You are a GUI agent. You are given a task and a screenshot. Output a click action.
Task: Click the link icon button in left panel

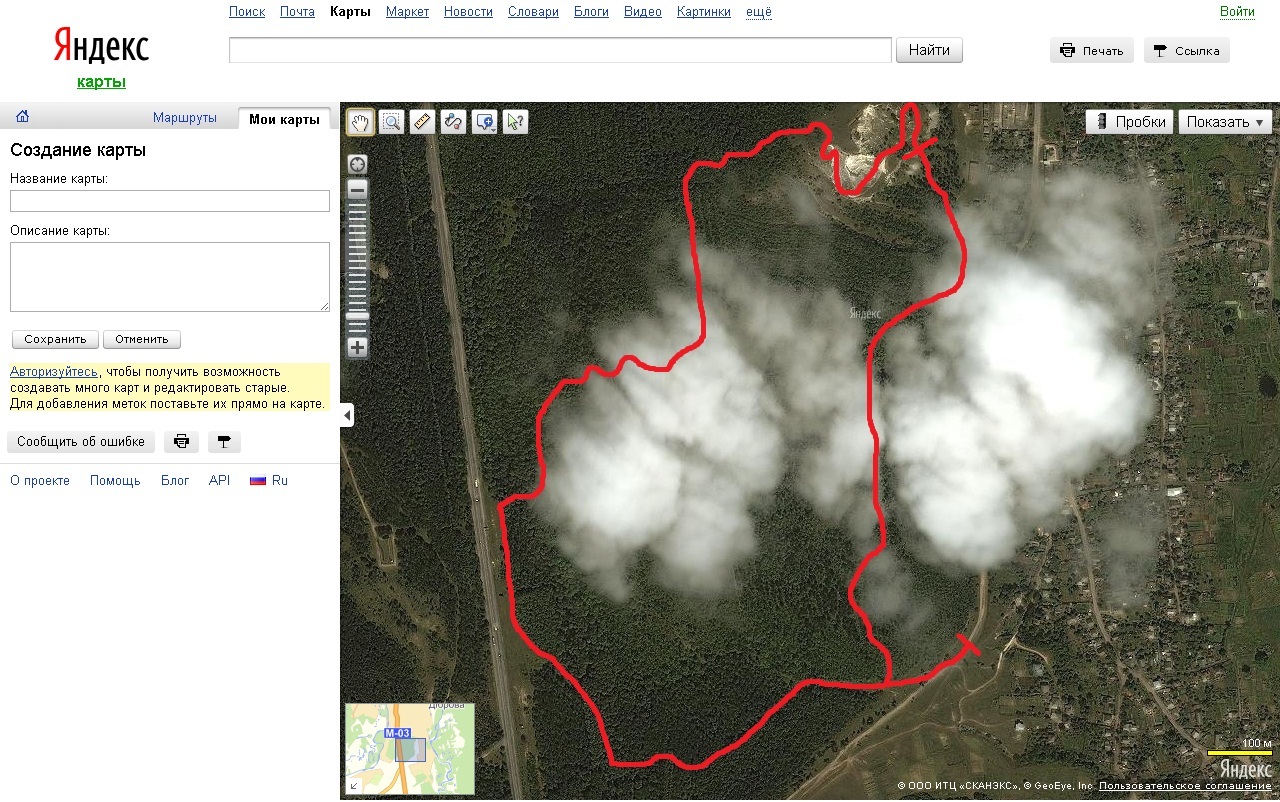coord(224,441)
